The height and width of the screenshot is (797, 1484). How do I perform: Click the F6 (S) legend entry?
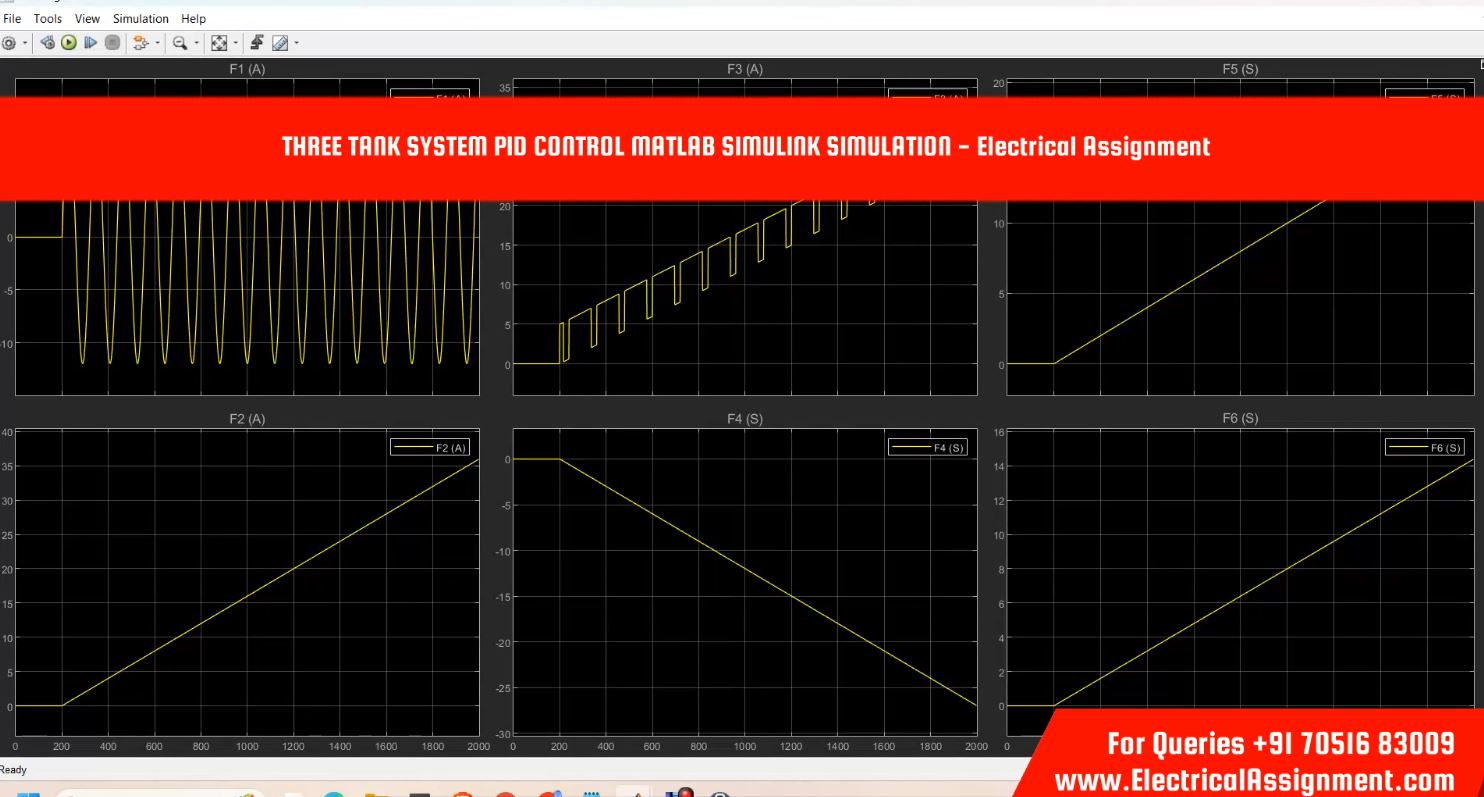coord(1425,448)
